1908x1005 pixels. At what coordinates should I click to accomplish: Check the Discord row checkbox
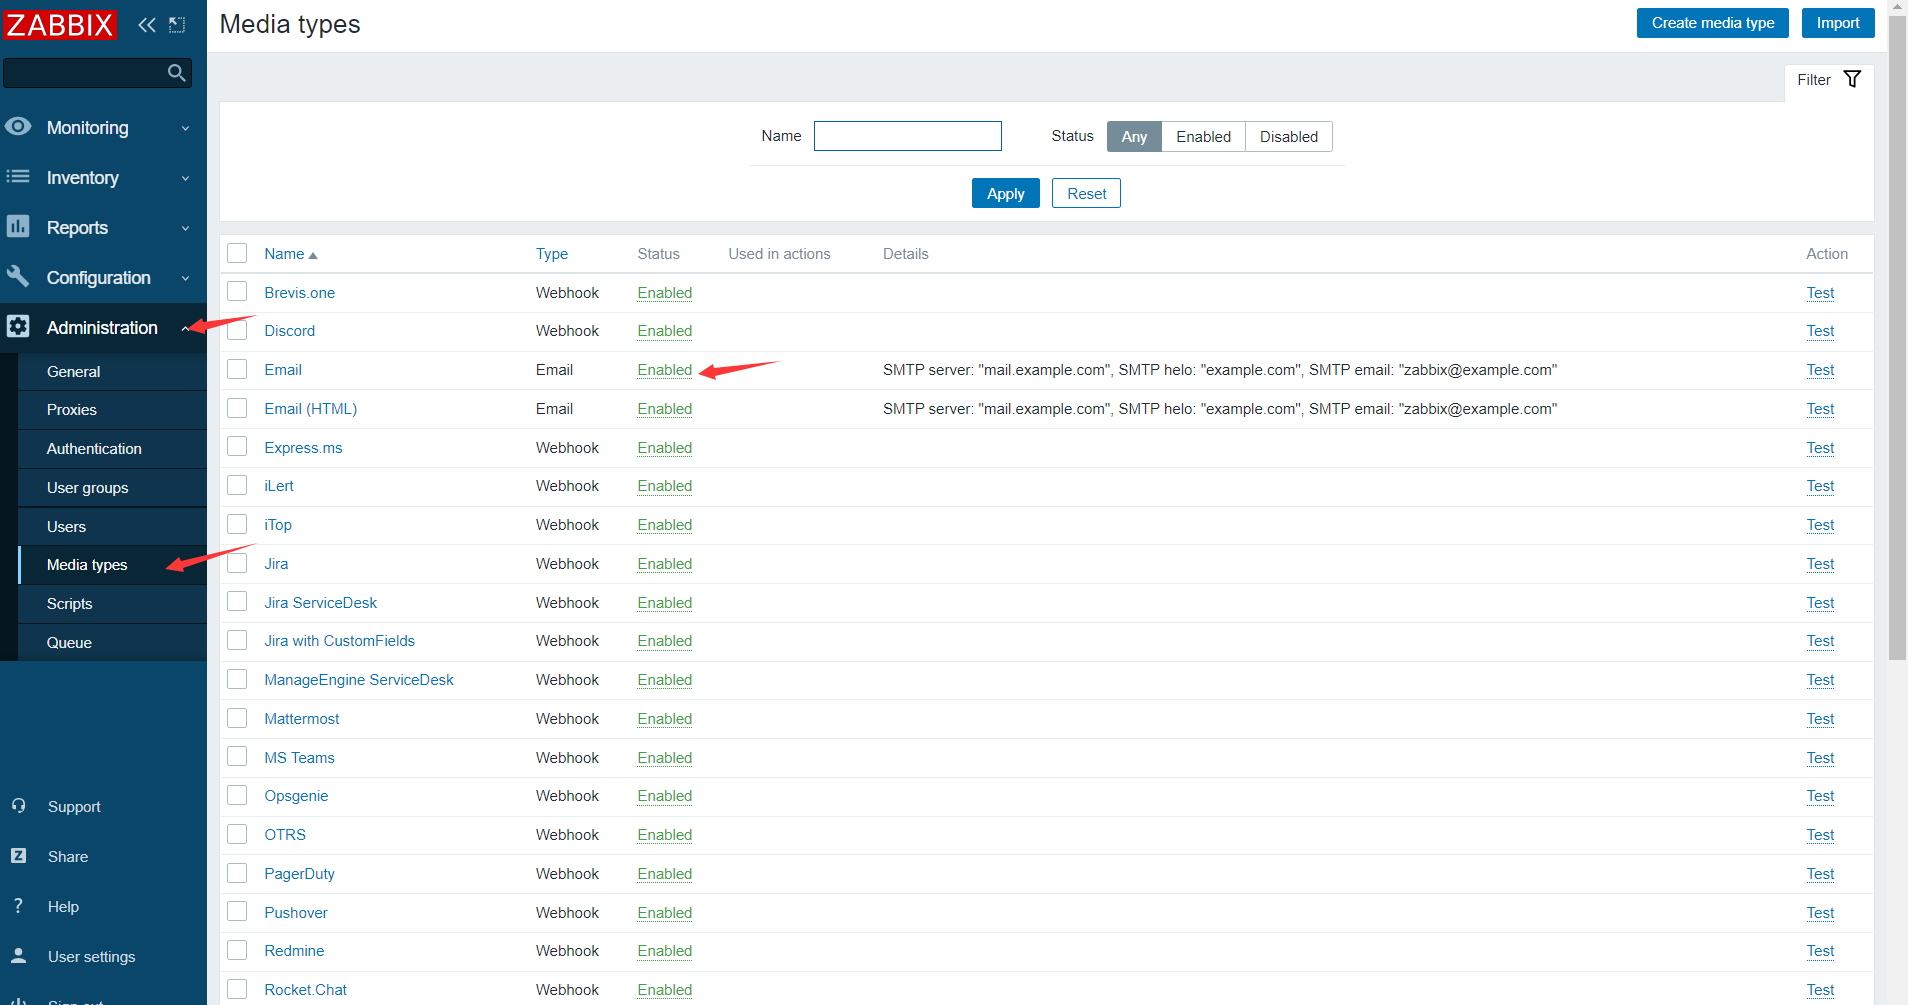pos(237,330)
